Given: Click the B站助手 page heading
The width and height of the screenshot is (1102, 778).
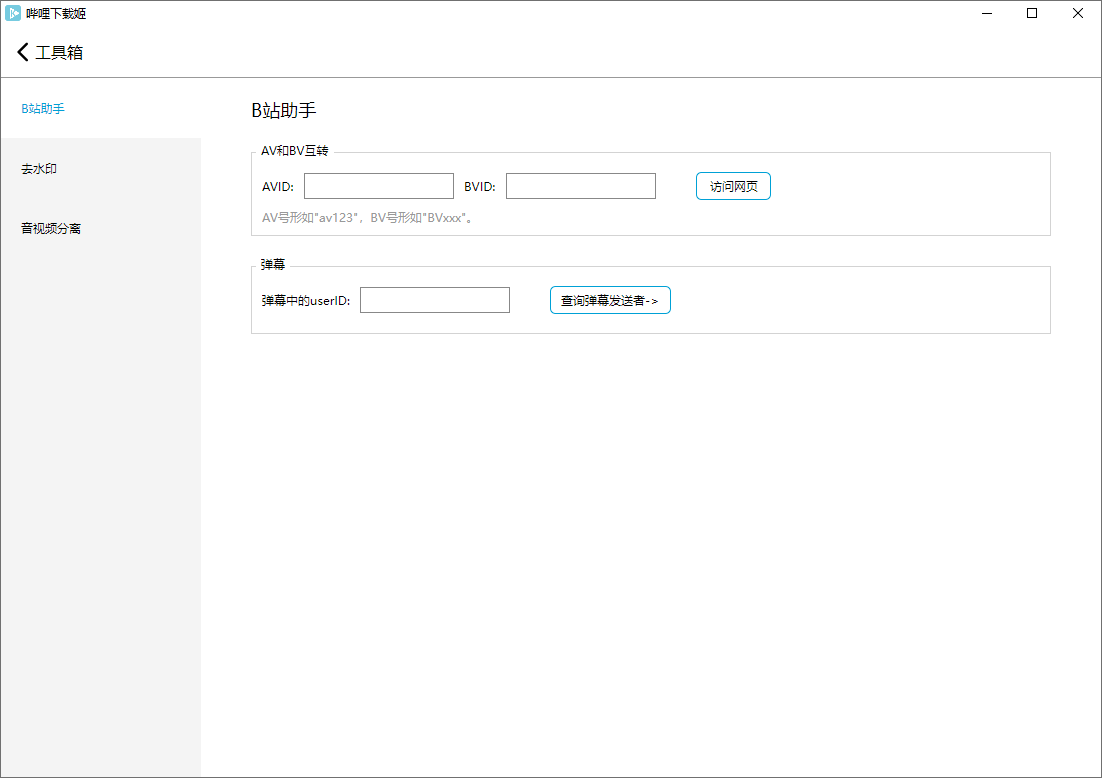Looking at the screenshot, I should click(284, 110).
